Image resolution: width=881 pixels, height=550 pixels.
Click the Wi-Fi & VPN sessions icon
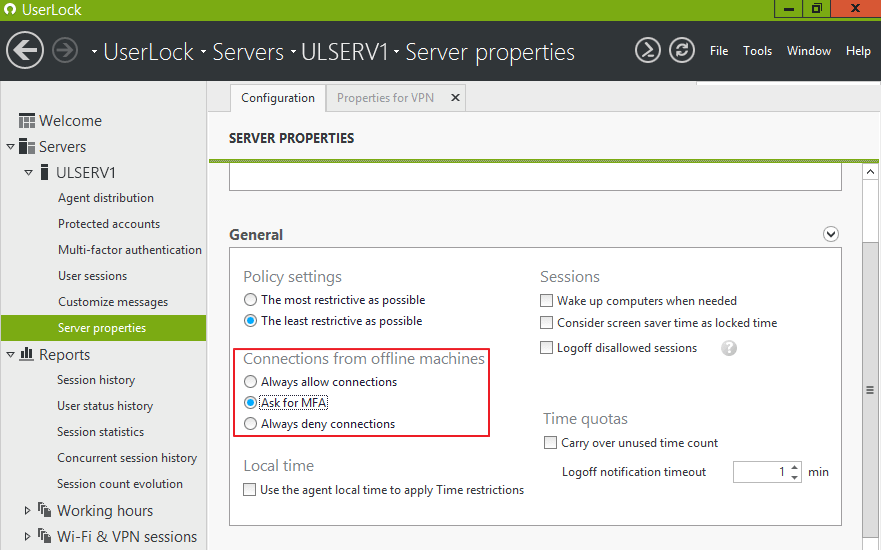tap(44, 535)
